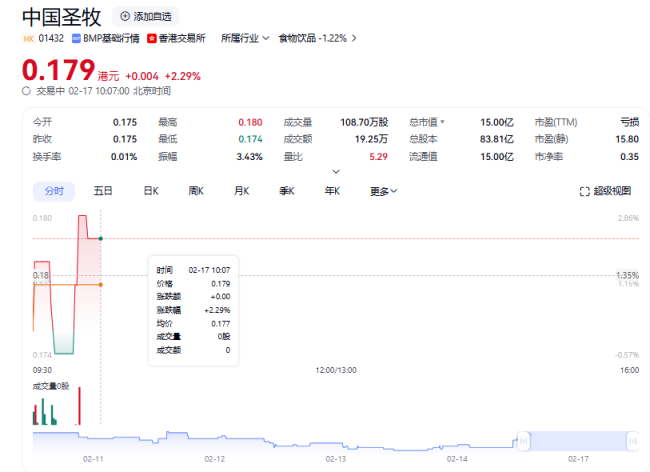
Task: Open the 香港交易所 link
Action: tap(182, 39)
